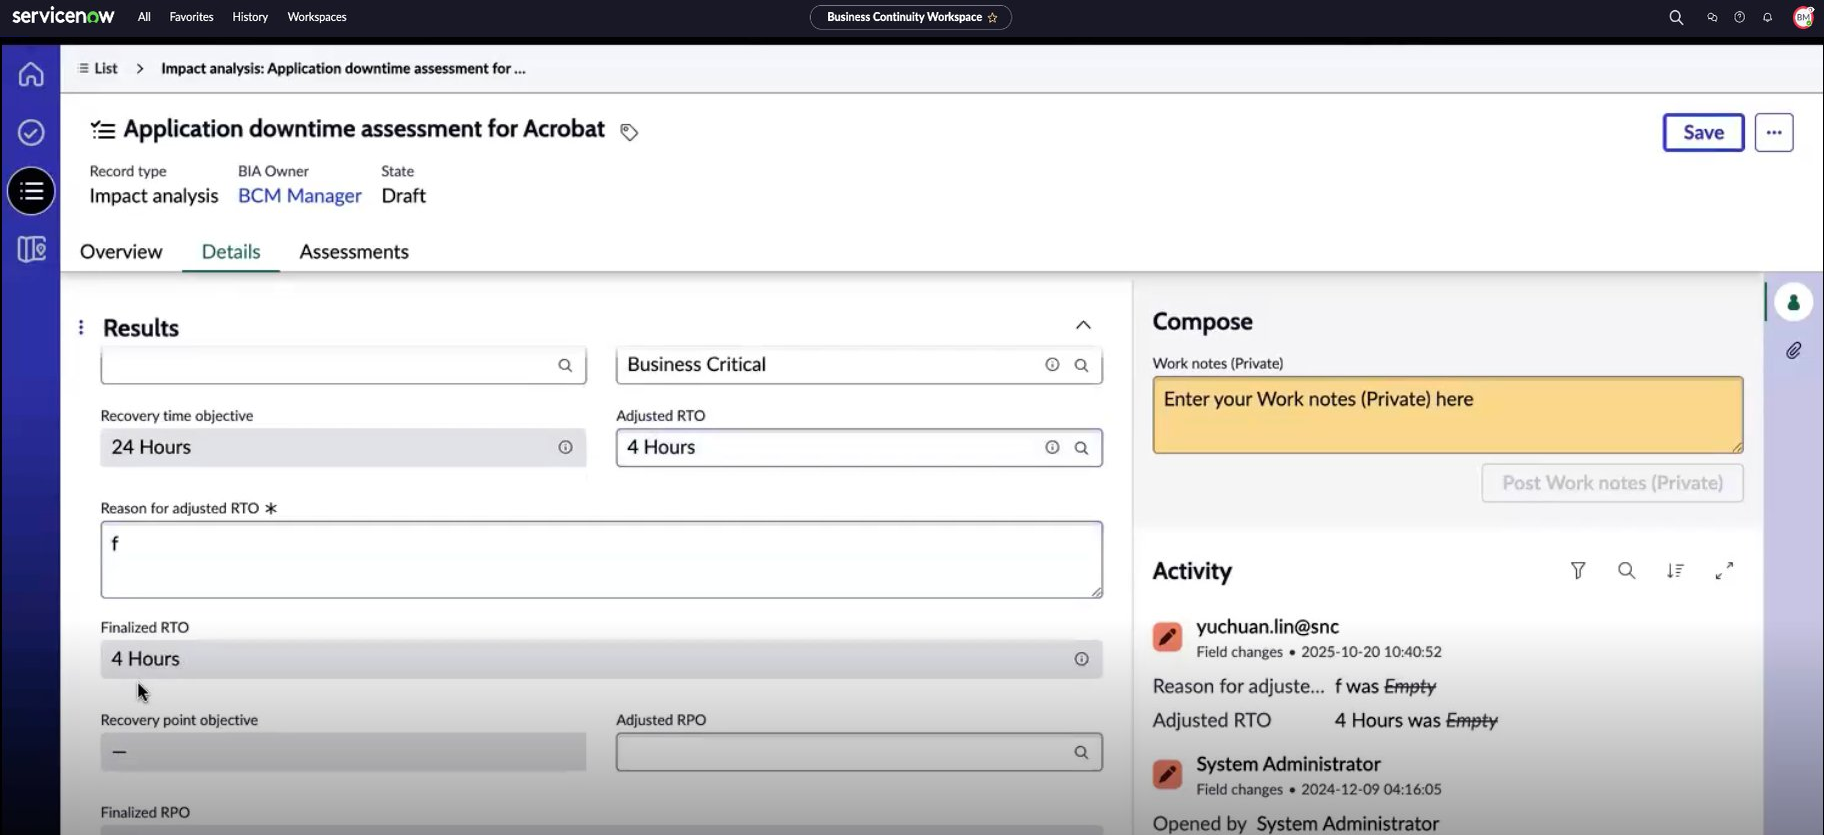Open the Home icon in left sidebar
Image resolution: width=1824 pixels, height=835 pixels.
pos(31,74)
